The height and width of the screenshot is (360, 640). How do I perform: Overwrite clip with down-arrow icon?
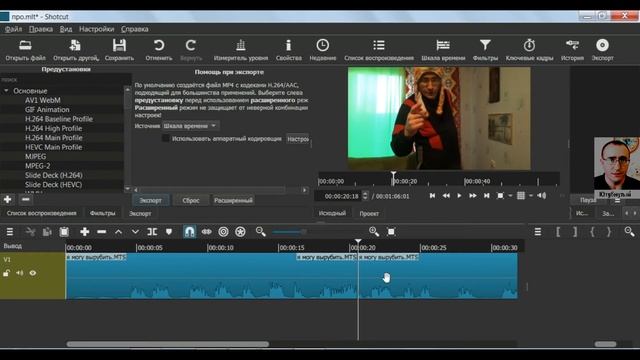[x=135, y=232]
